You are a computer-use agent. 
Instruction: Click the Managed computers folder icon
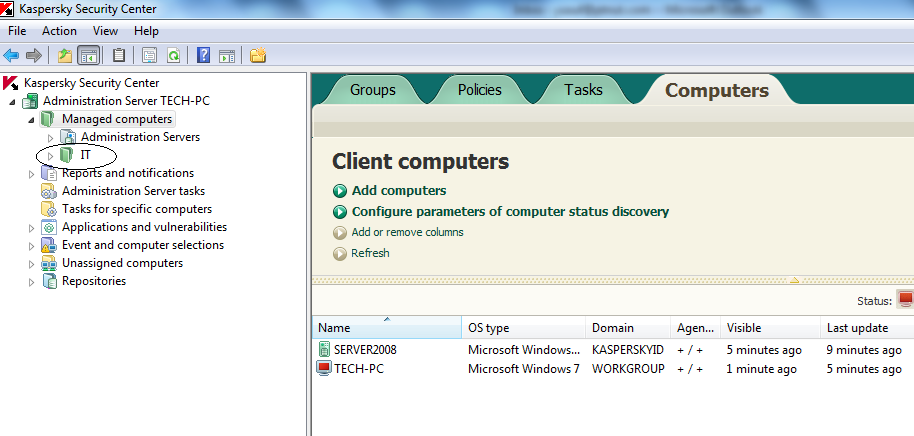tap(48, 119)
